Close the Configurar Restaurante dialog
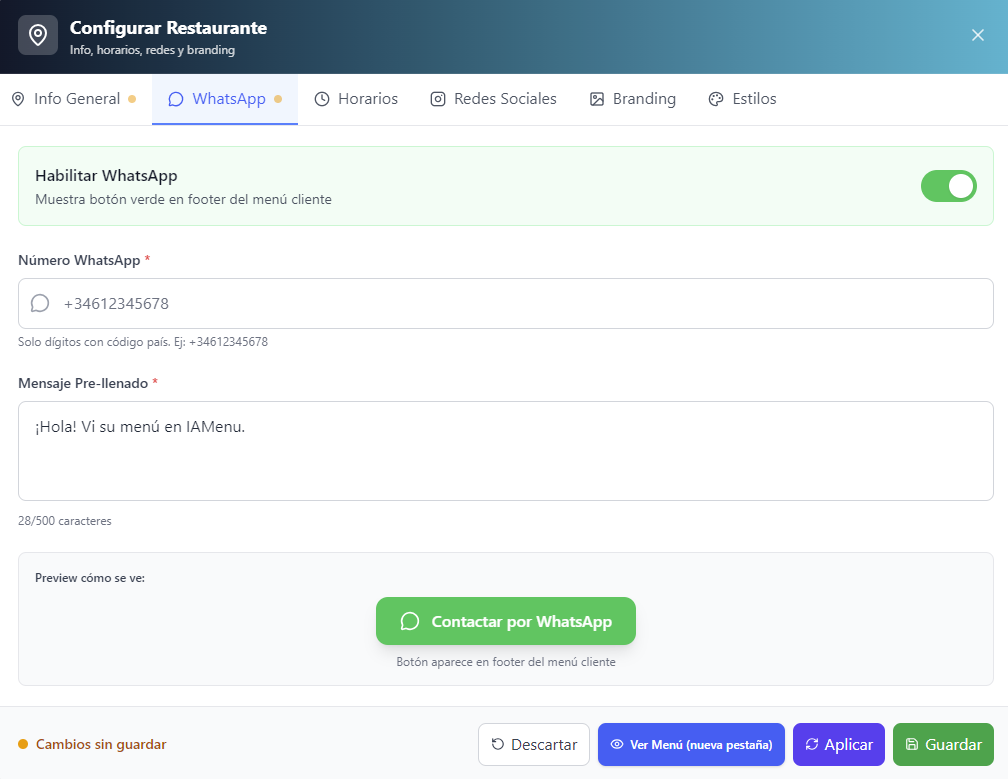This screenshot has height=779, width=1008. click(x=978, y=35)
